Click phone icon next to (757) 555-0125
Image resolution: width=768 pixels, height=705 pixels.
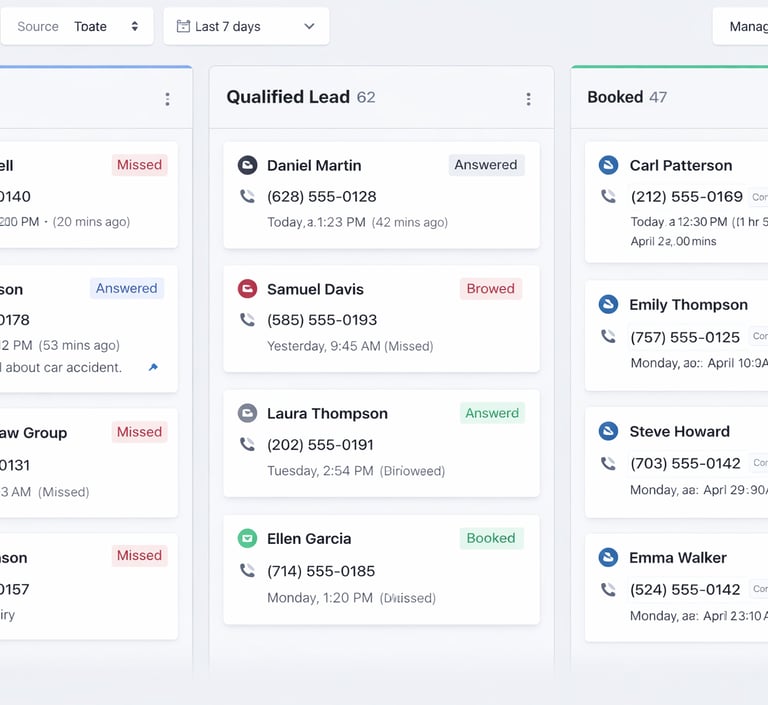[x=608, y=337]
